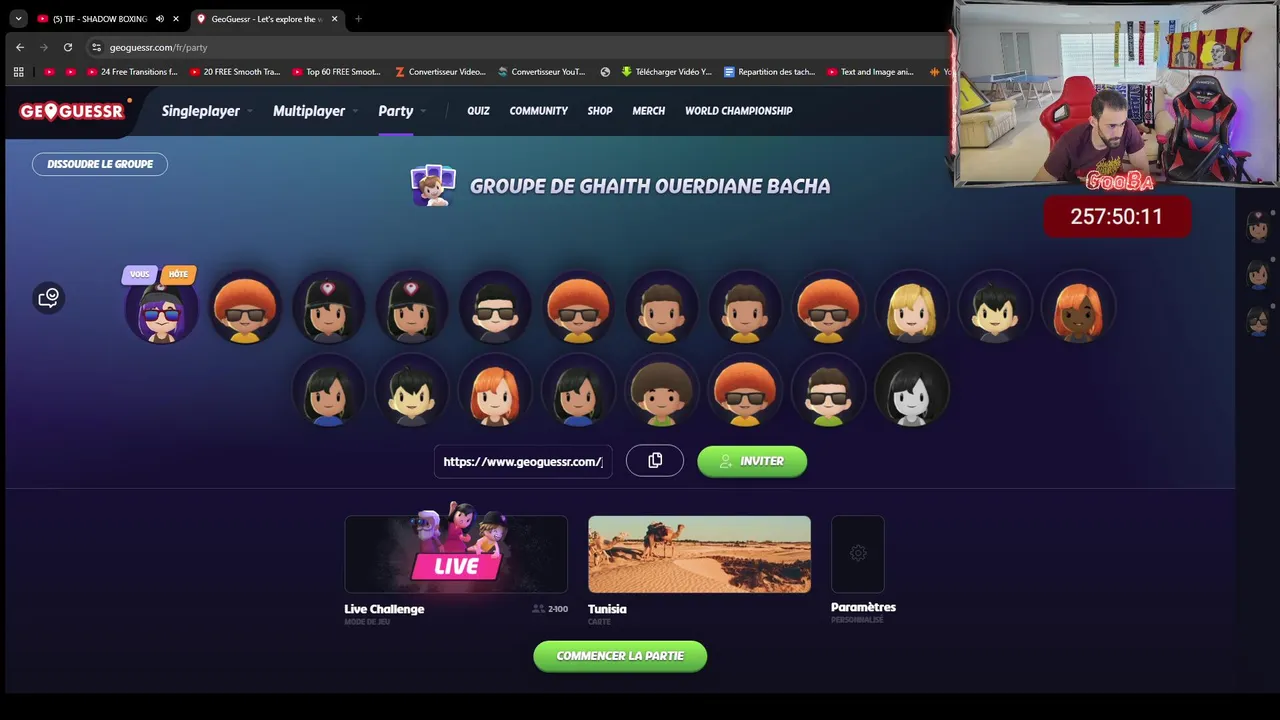Open the globe-icon bookmark

point(605,72)
